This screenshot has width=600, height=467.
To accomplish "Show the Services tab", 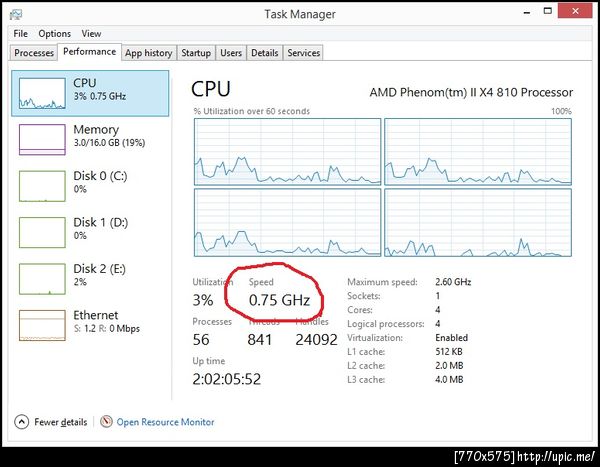I will click(x=304, y=53).
